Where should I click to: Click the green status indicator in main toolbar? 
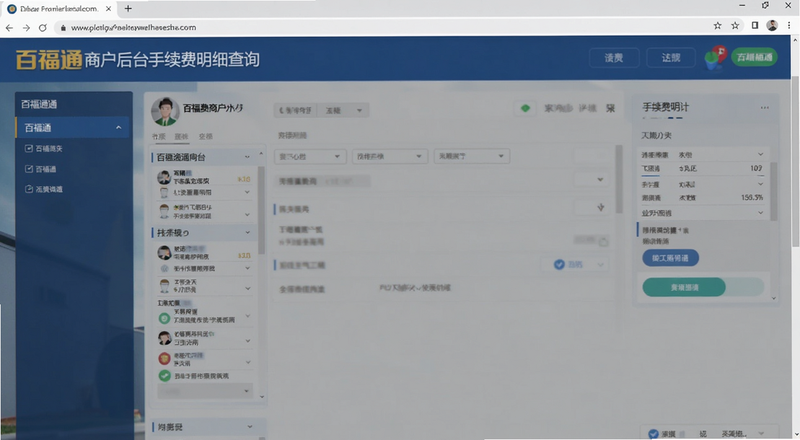click(525, 108)
